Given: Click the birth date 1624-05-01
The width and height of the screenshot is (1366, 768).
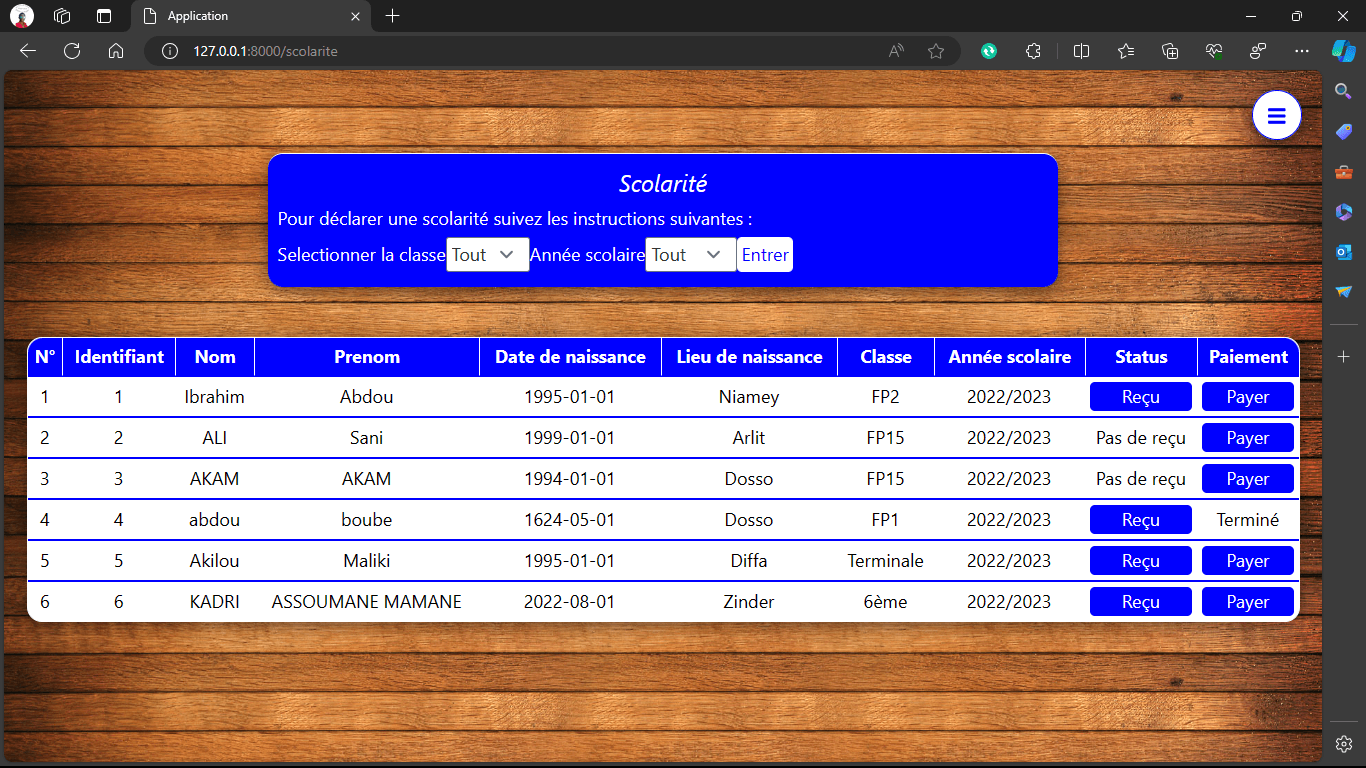Looking at the screenshot, I should [570, 520].
